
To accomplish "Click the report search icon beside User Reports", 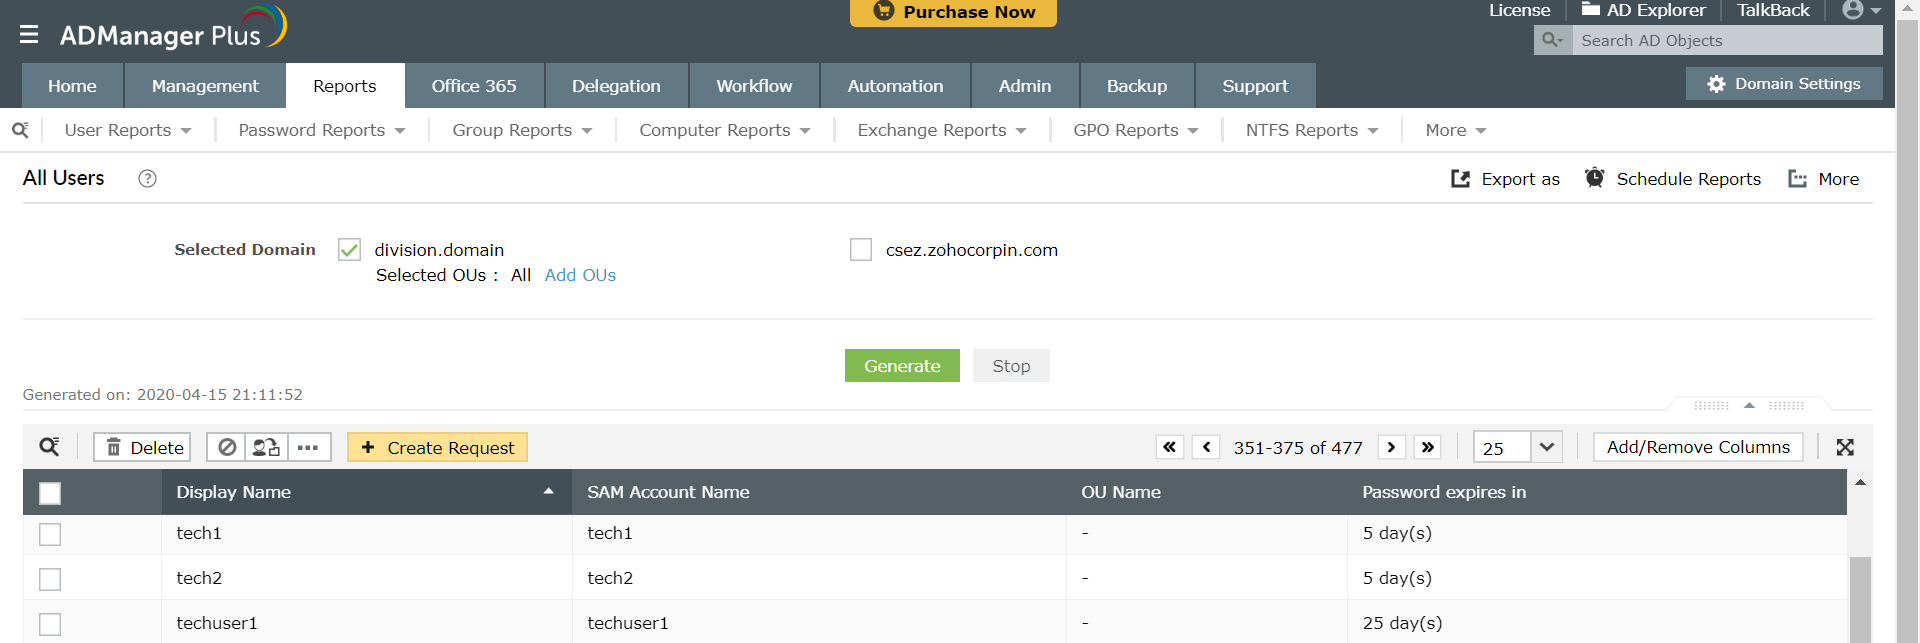I will 20,130.
